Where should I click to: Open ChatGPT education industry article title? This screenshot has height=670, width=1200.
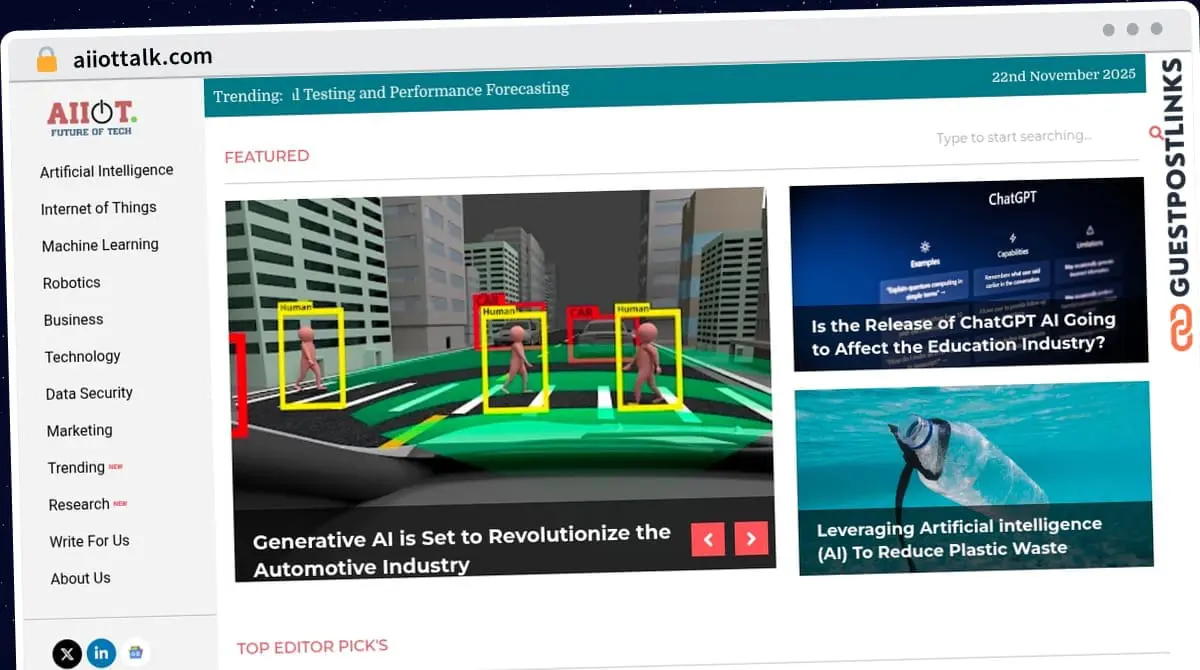point(964,334)
